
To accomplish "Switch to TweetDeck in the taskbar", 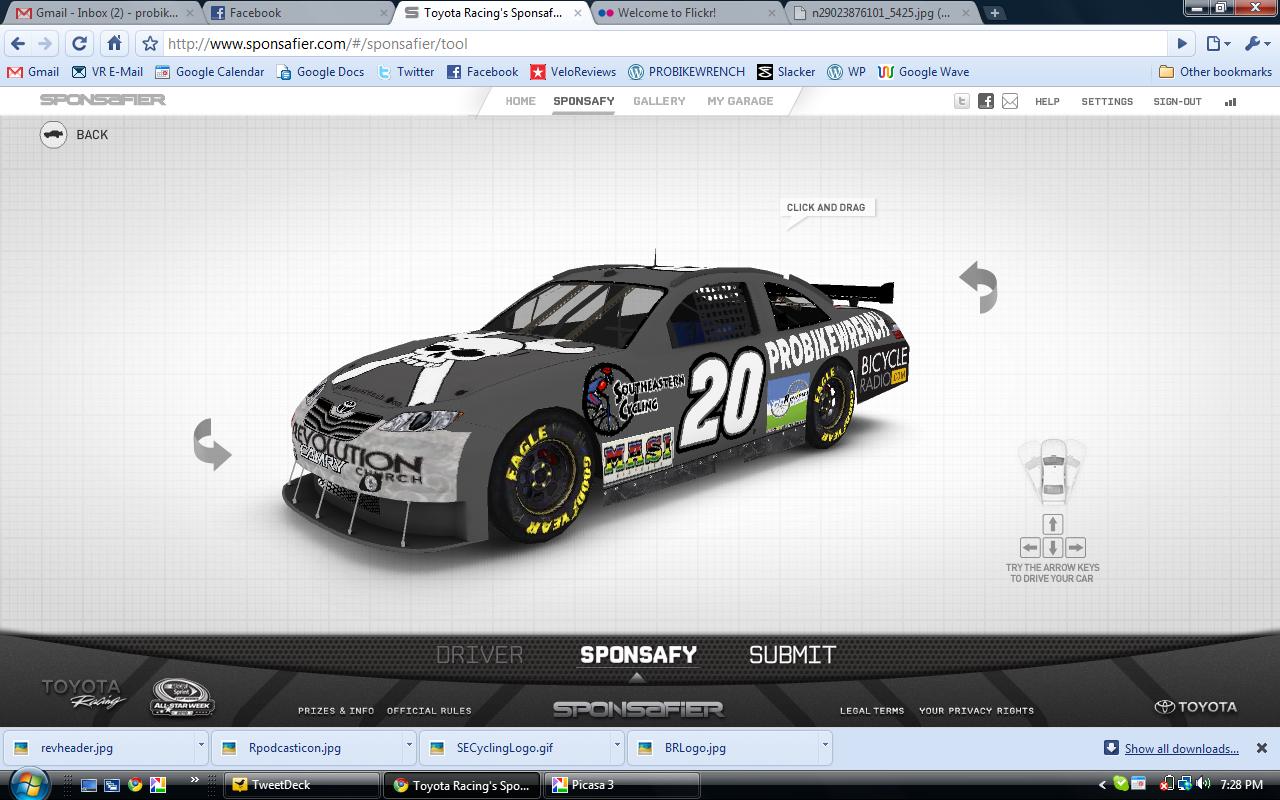I will [x=301, y=785].
